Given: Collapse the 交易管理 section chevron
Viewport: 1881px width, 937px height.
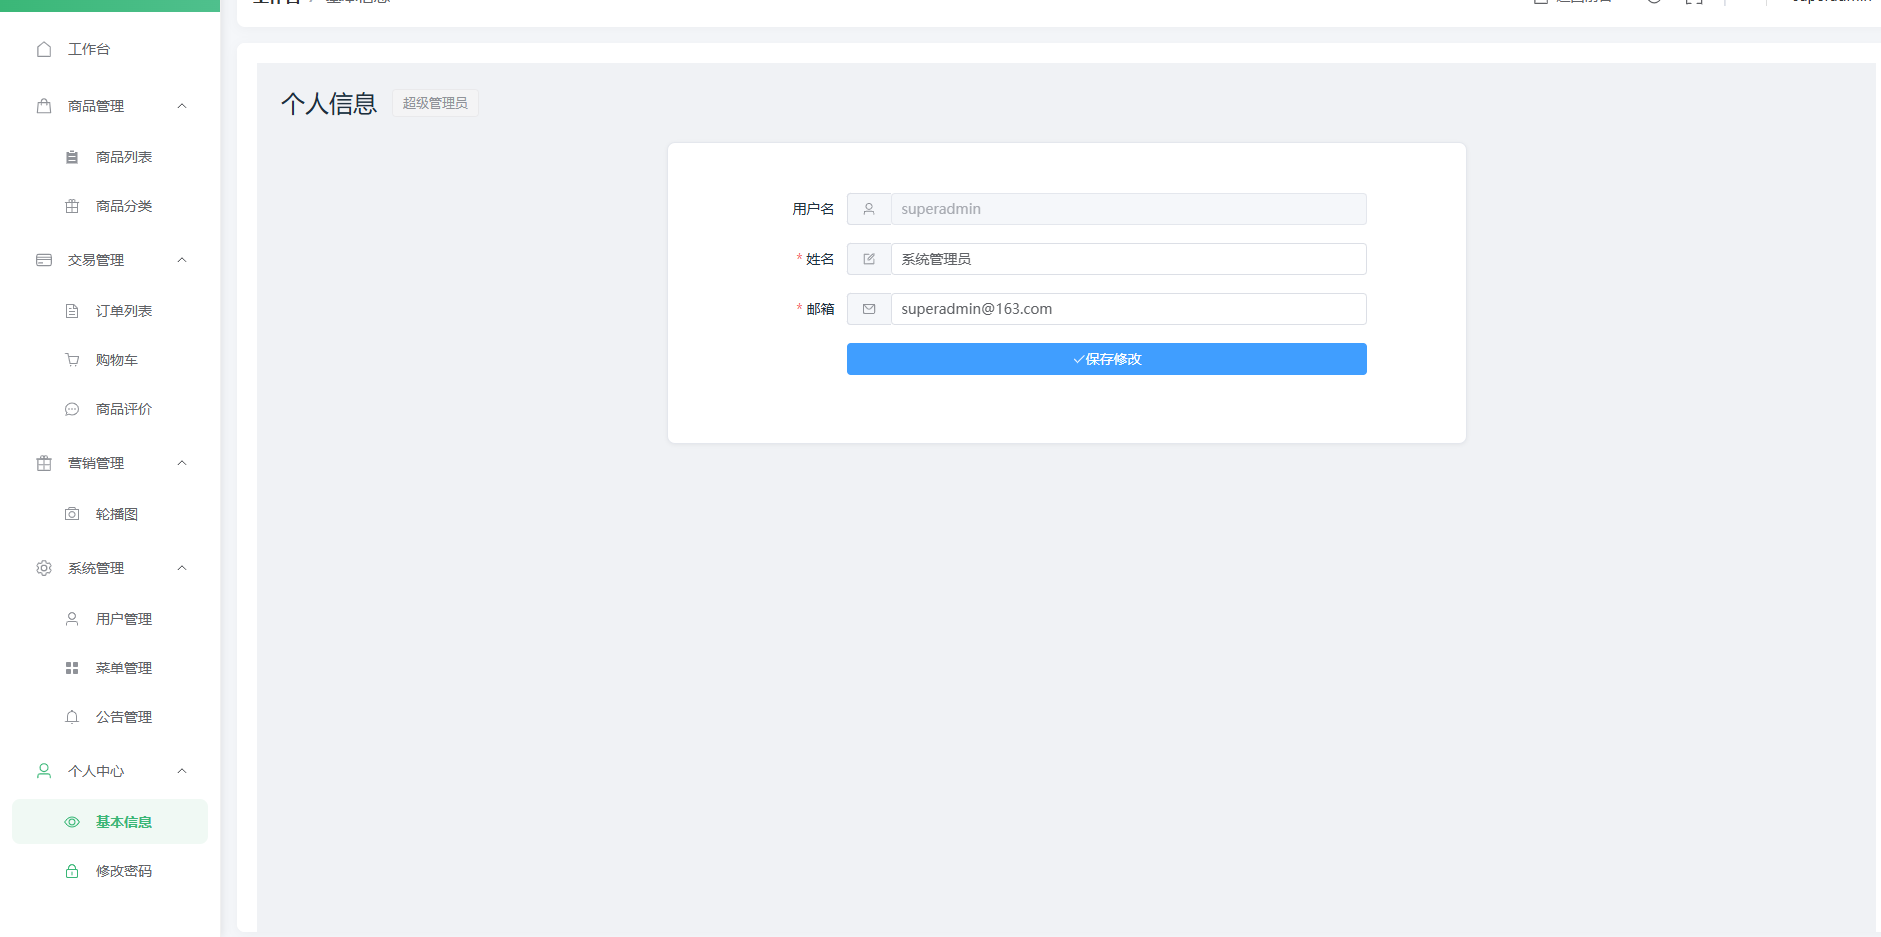Looking at the screenshot, I should tap(182, 260).
